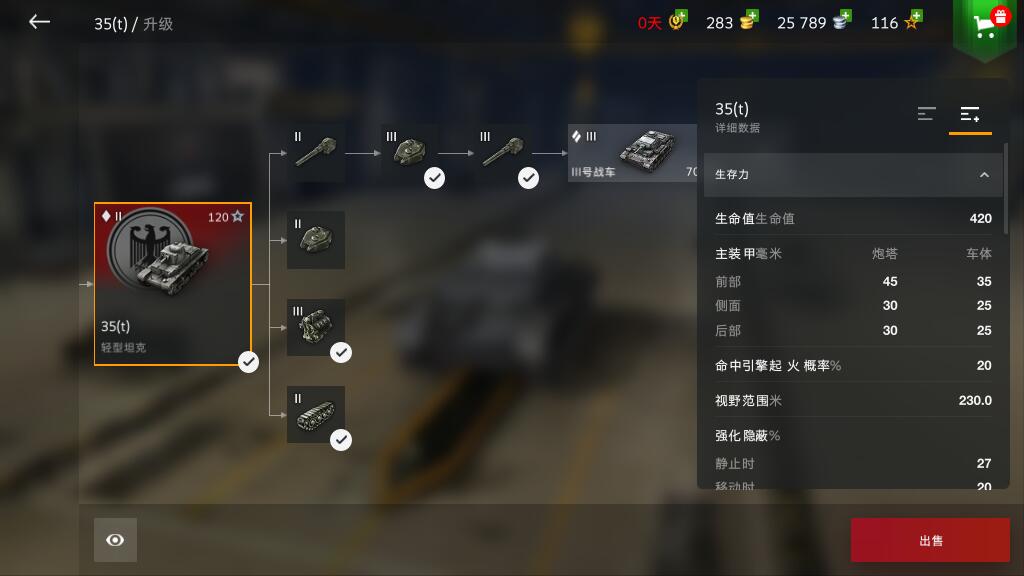
Task: Switch to the detailed stats tab
Action: click(x=970, y=115)
